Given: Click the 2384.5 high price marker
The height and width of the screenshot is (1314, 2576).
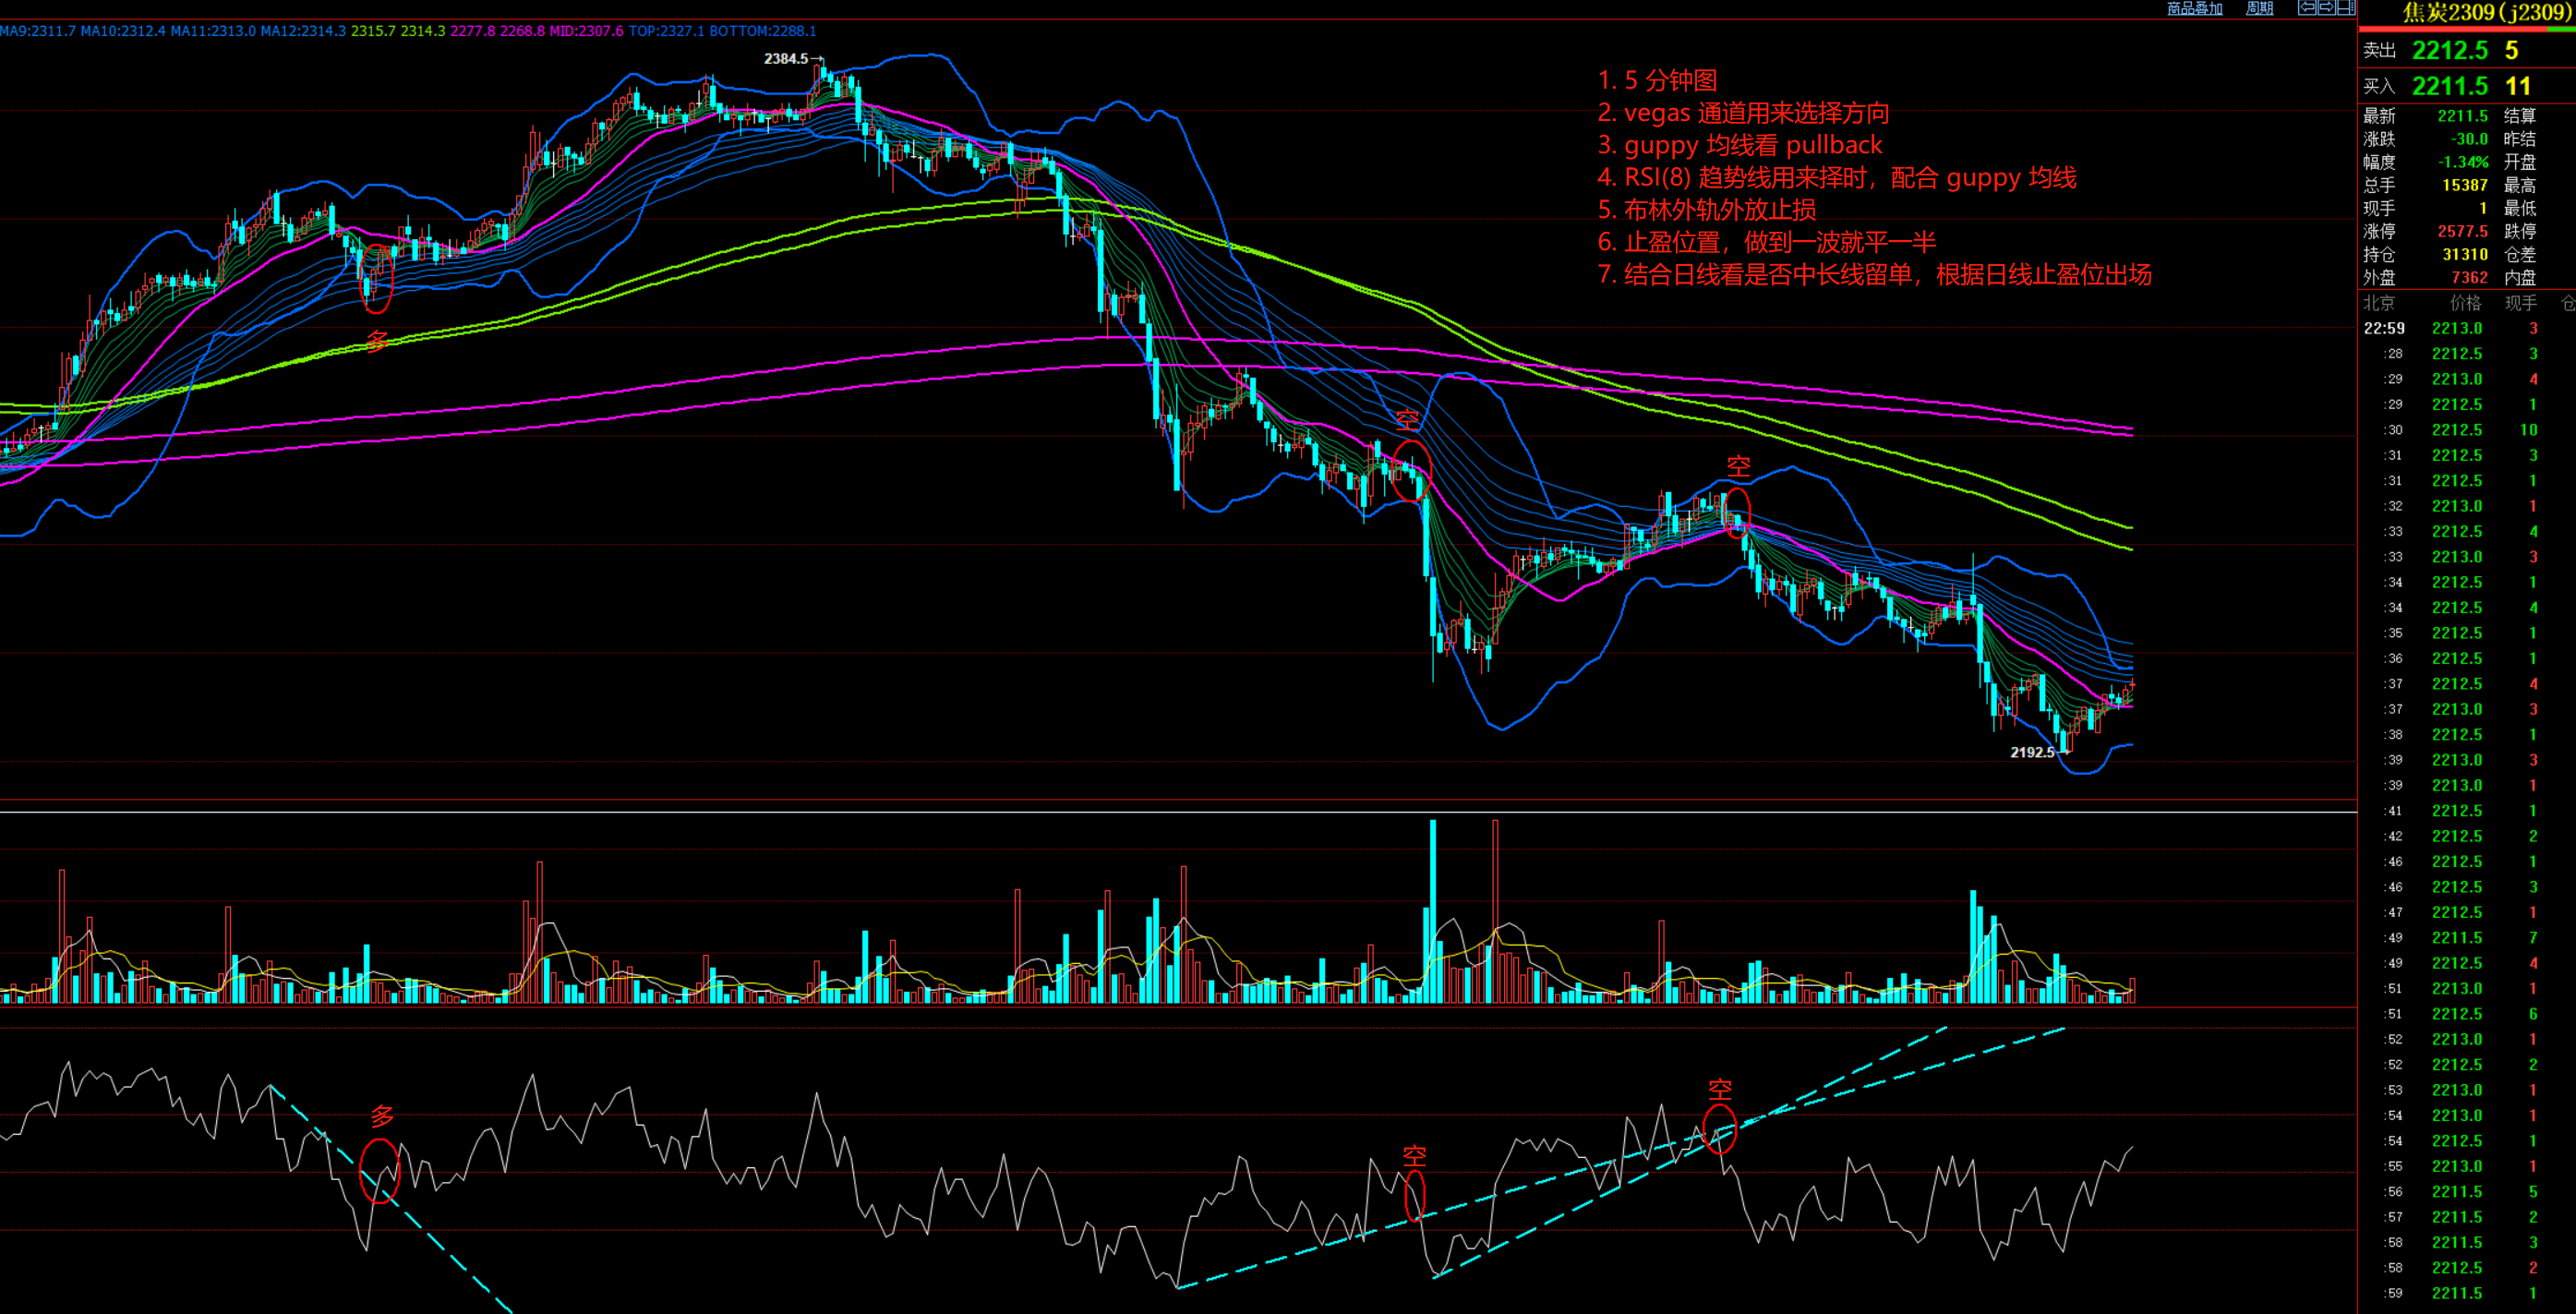Looking at the screenshot, I should point(786,59).
